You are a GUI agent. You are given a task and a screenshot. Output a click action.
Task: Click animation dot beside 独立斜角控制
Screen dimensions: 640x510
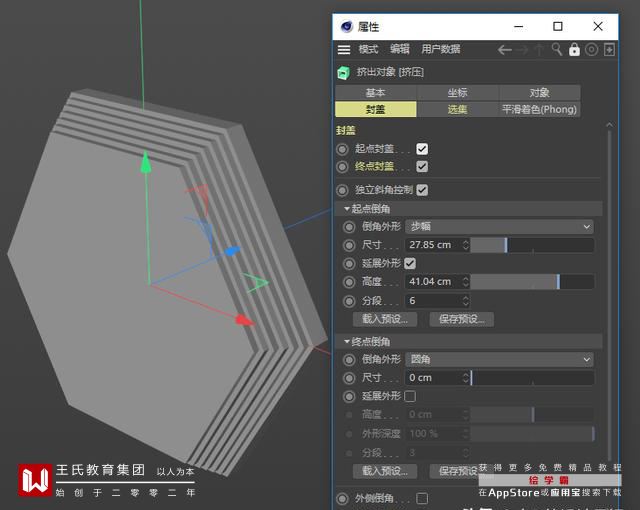342,190
